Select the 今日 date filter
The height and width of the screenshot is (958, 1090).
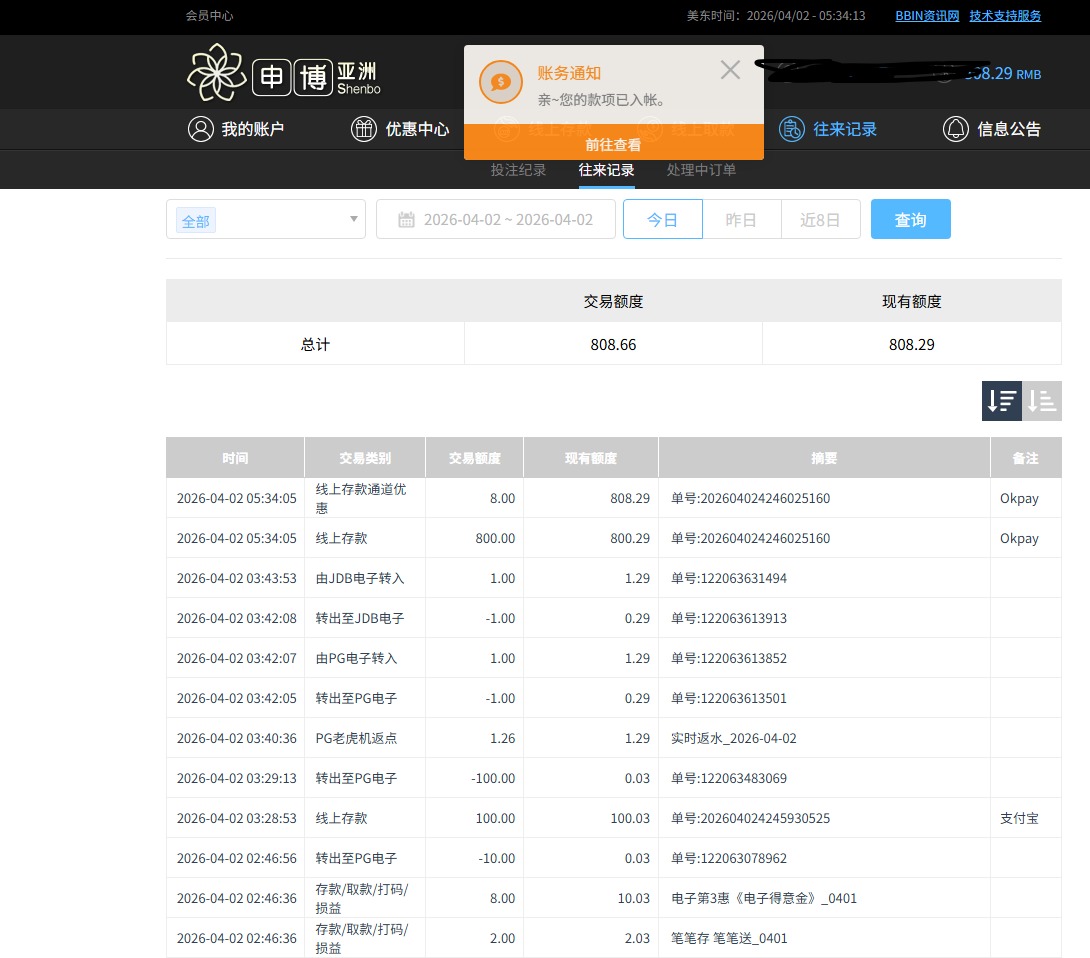coord(662,220)
